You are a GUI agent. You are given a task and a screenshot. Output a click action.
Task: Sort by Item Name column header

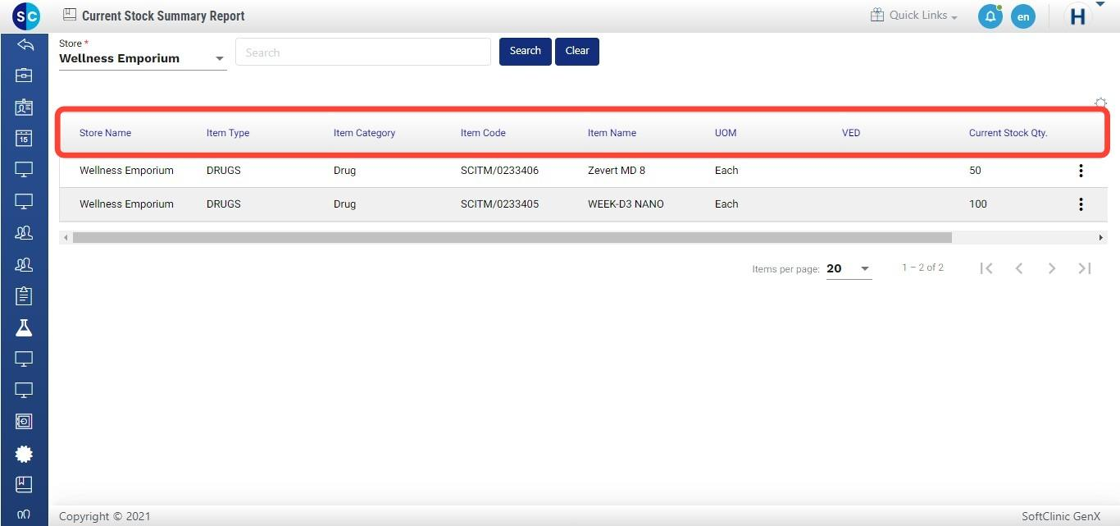[x=611, y=133]
